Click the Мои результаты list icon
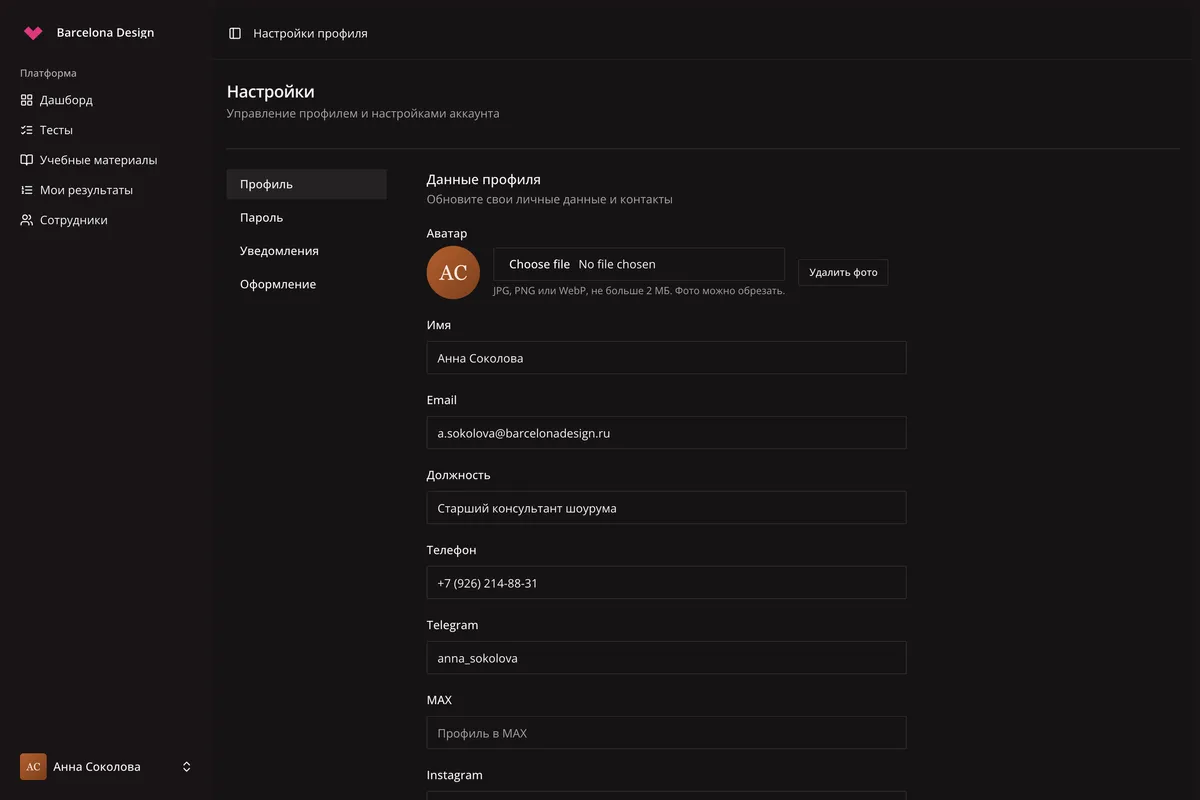 coord(27,190)
